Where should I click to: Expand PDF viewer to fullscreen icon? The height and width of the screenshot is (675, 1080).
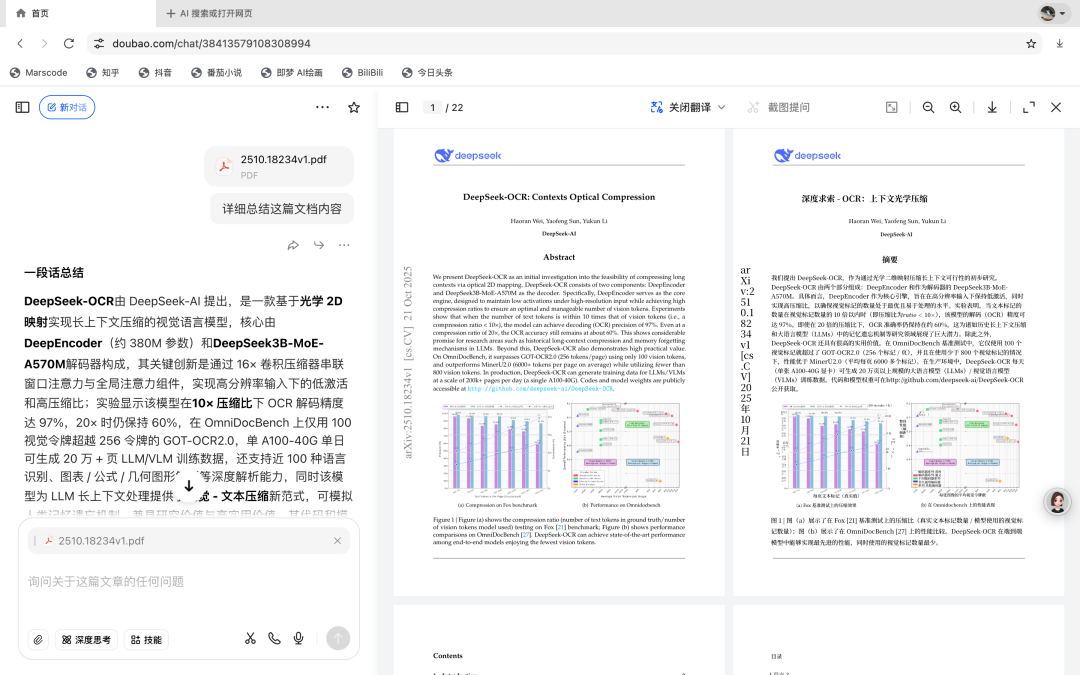tap(1028, 107)
